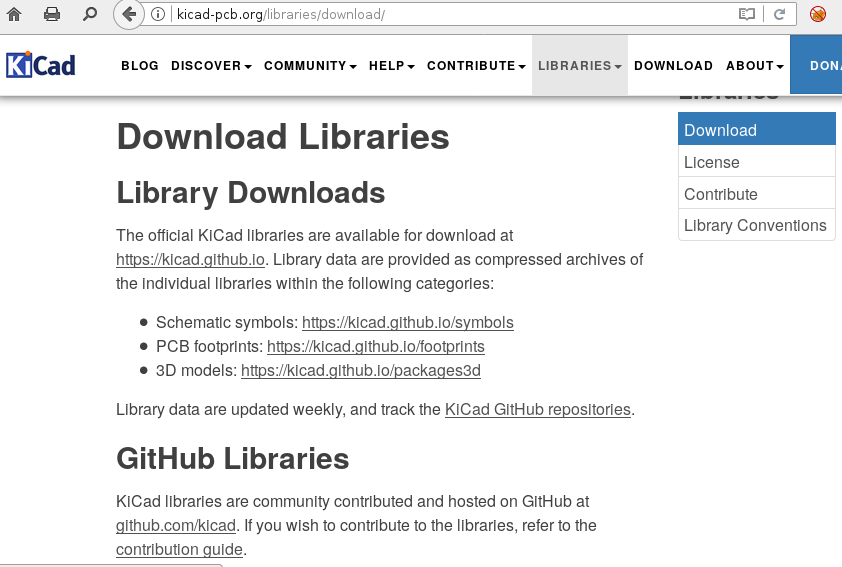This screenshot has width=842, height=567.
Task: Reload the page with refresh icon
Action: [780, 14]
